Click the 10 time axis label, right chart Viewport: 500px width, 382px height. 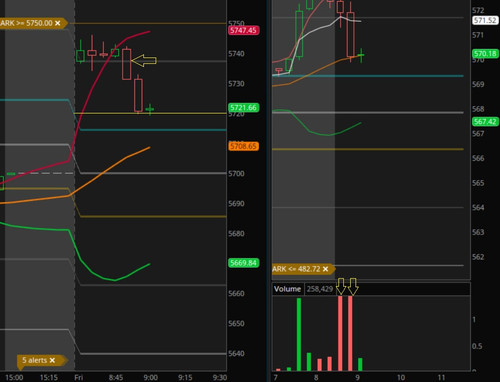coord(400,377)
